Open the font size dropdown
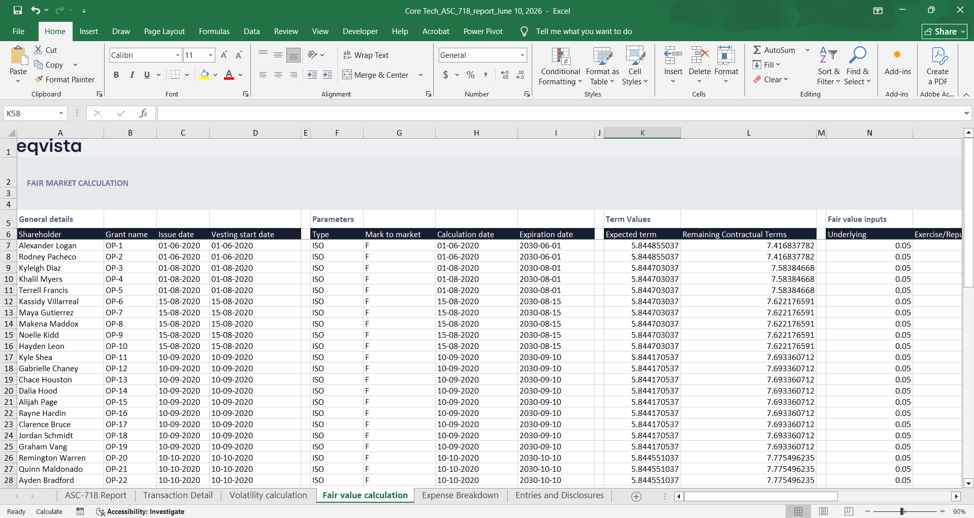 coord(211,55)
